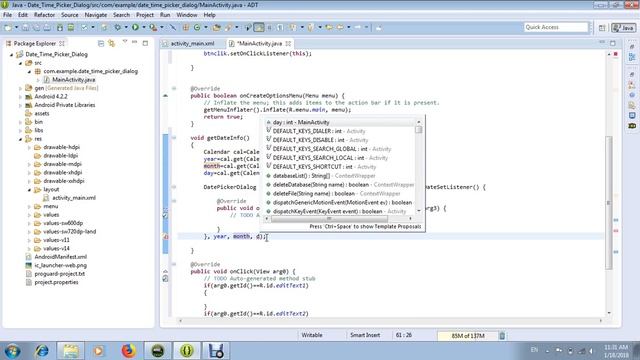Open the Package Explorer view menu

[x=124, y=42]
